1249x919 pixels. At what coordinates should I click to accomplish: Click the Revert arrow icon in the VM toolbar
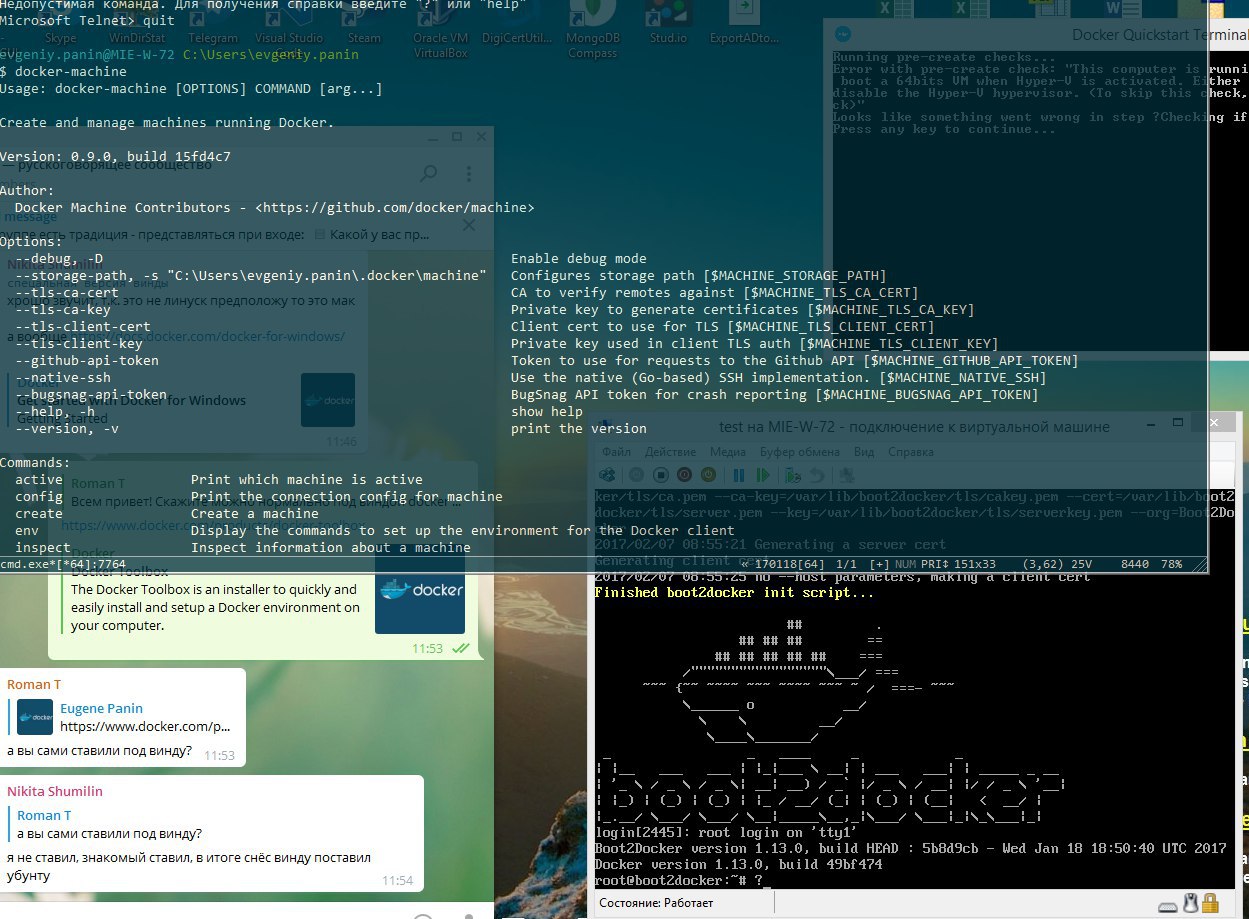click(x=815, y=475)
